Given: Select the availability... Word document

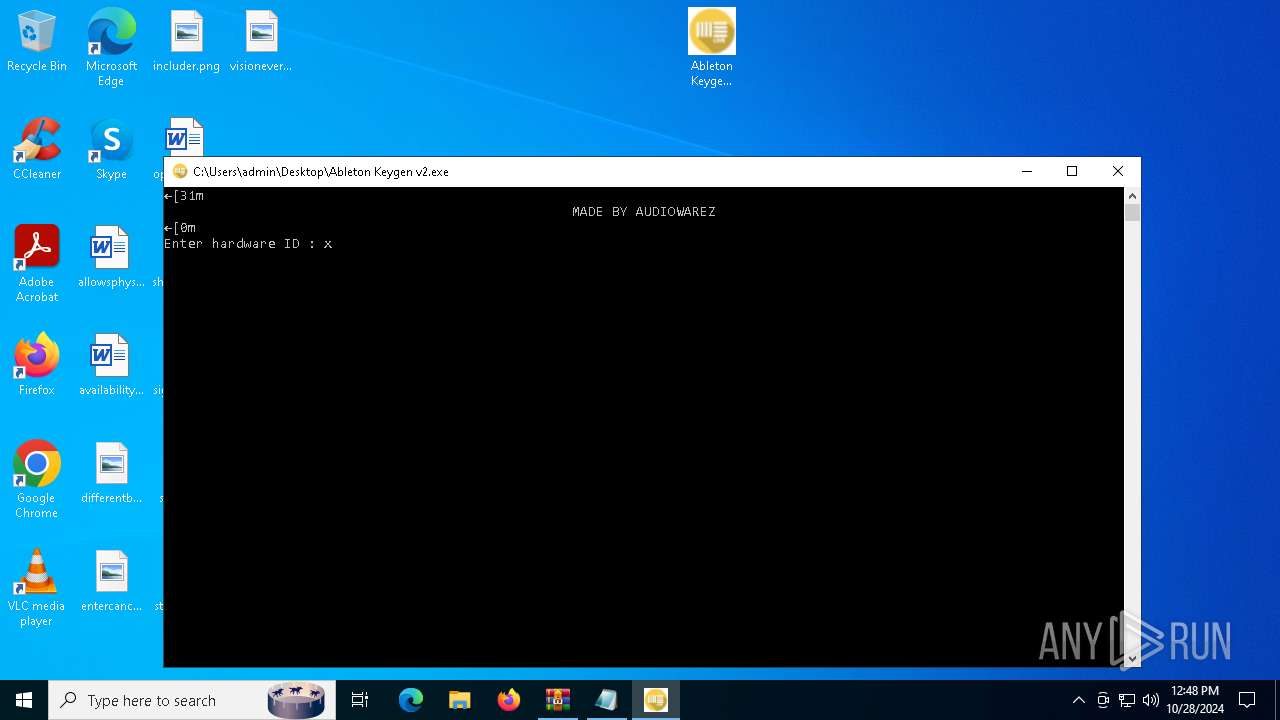Looking at the screenshot, I should click(x=111, y=365).
